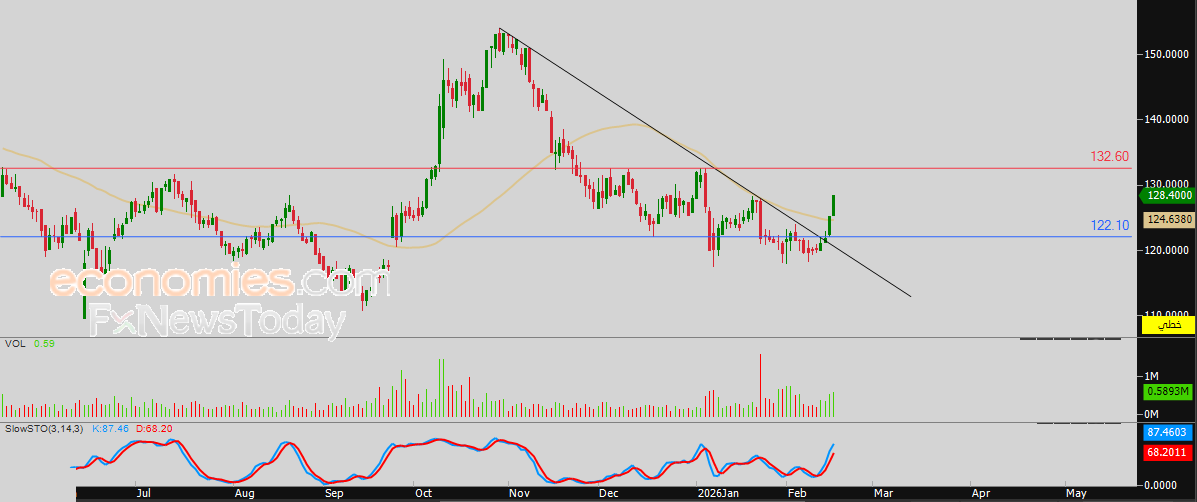This screenshot has width=1197, height=502.
Task: Click the blue 122.10 support label
Action: coord(1110,226)
